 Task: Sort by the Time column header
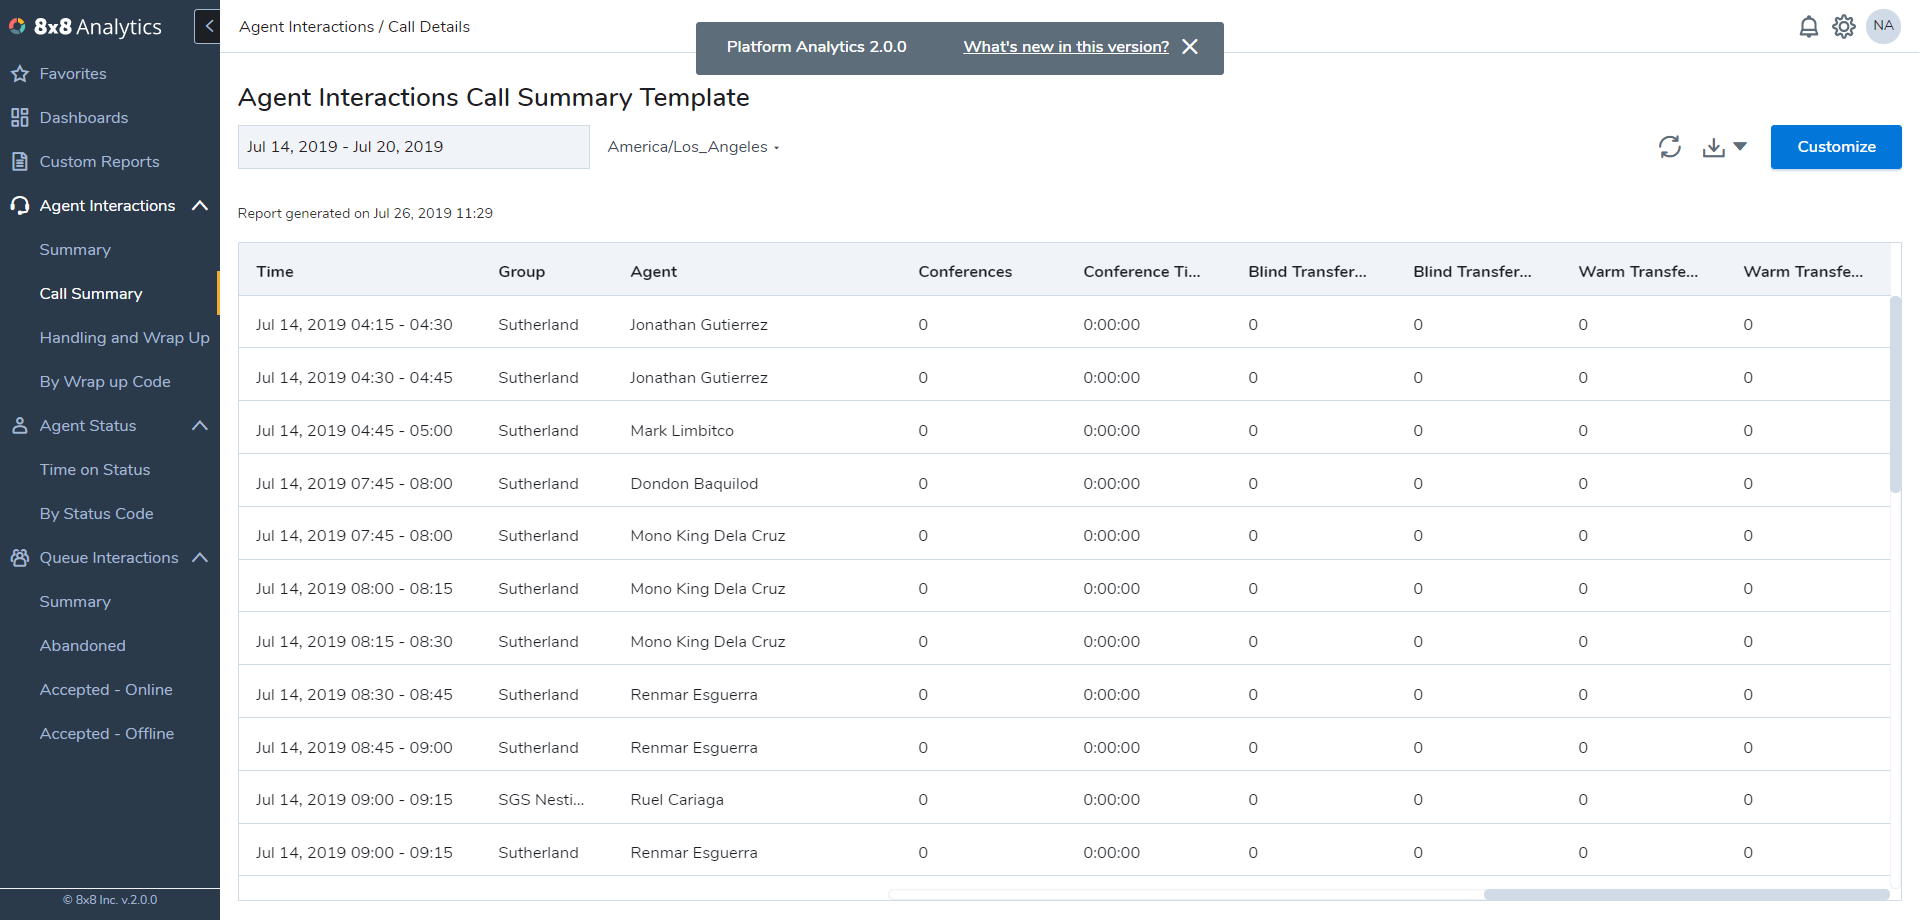pyautogui.click(x=275, y=272)
